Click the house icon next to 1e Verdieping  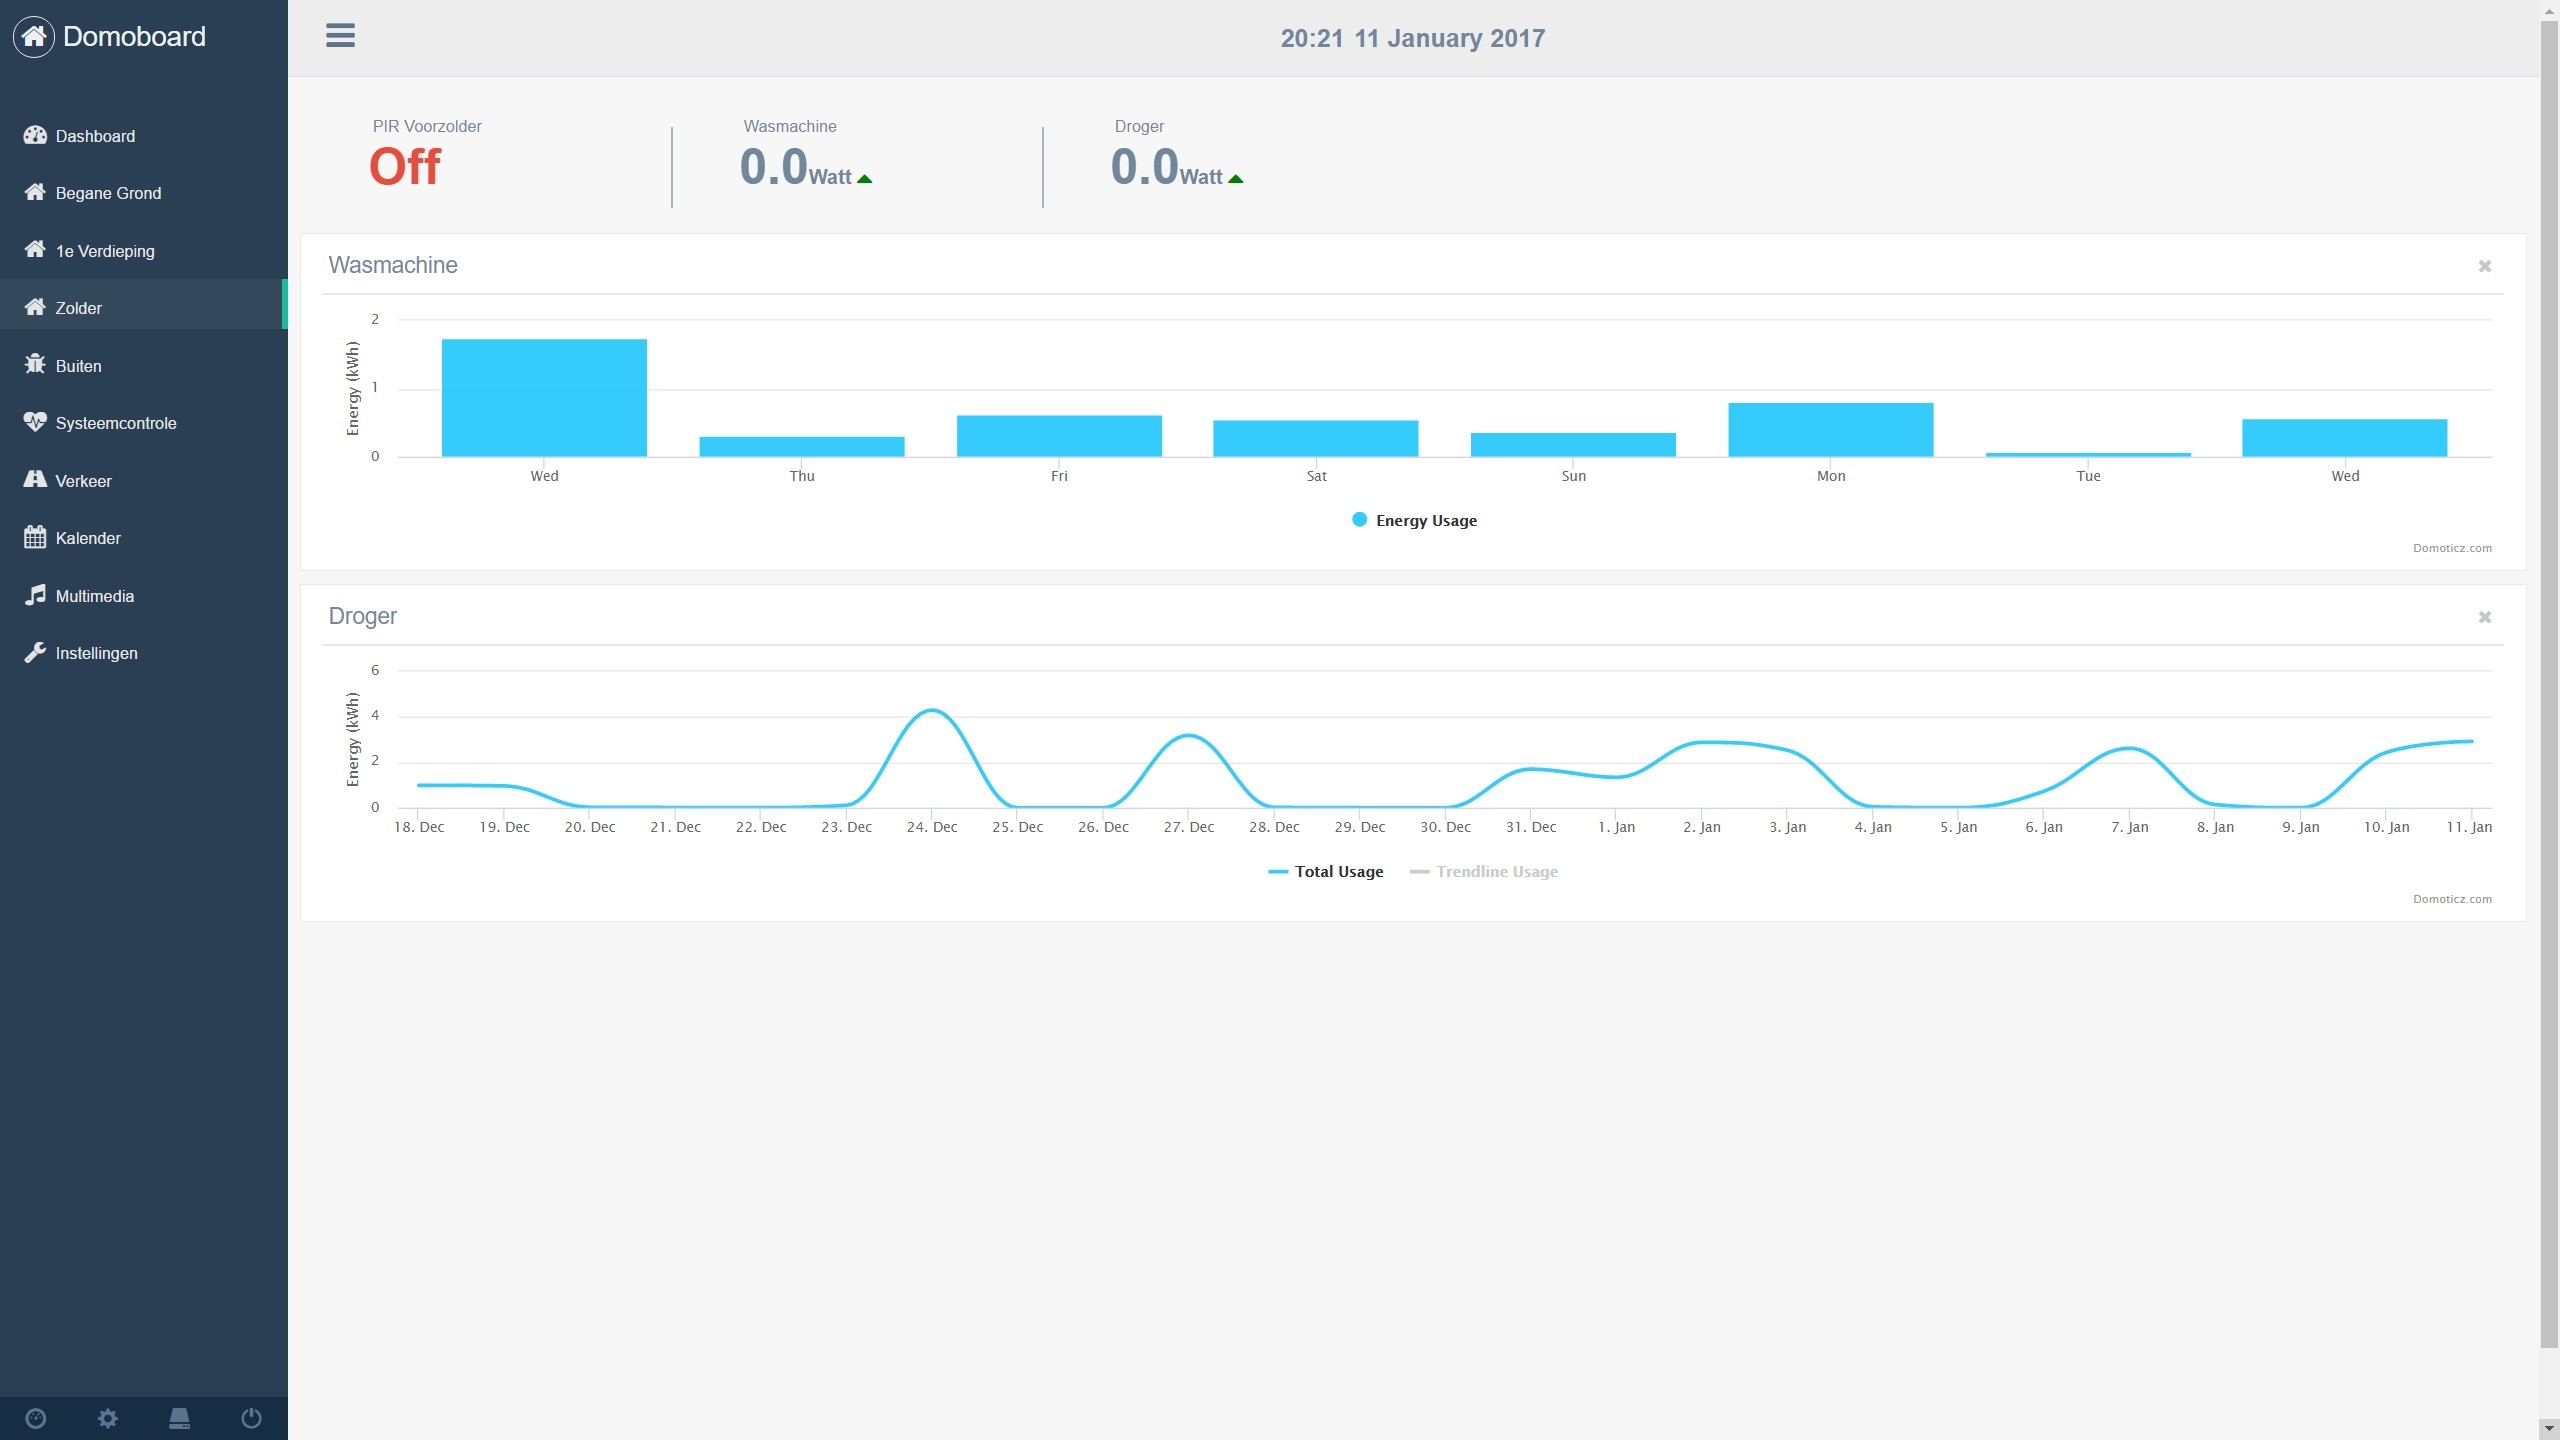[35, 249]
